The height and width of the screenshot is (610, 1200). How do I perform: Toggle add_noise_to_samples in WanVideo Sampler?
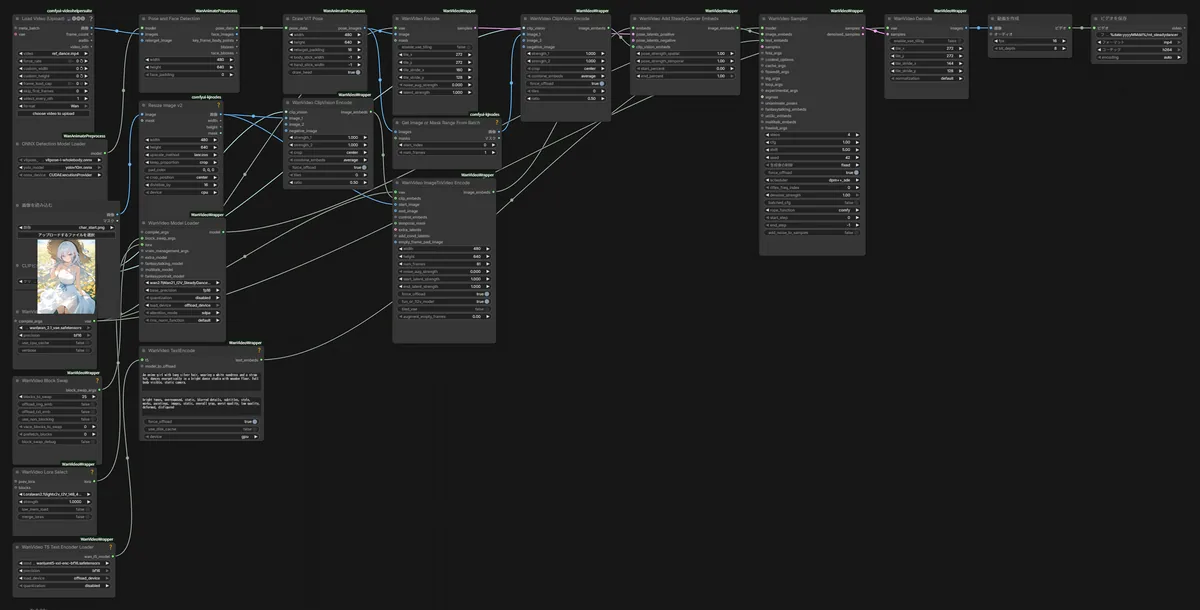coord(812,232)
